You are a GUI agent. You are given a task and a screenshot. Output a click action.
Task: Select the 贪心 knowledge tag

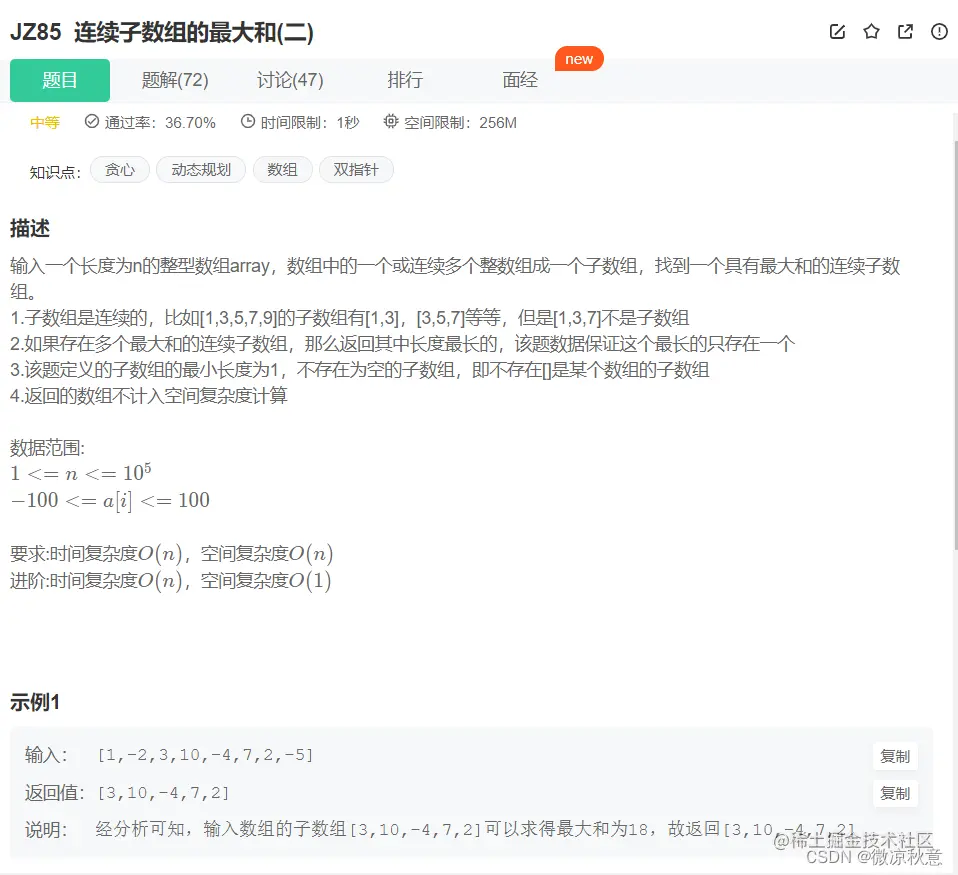pyautogui.click(x=119, y=170)
